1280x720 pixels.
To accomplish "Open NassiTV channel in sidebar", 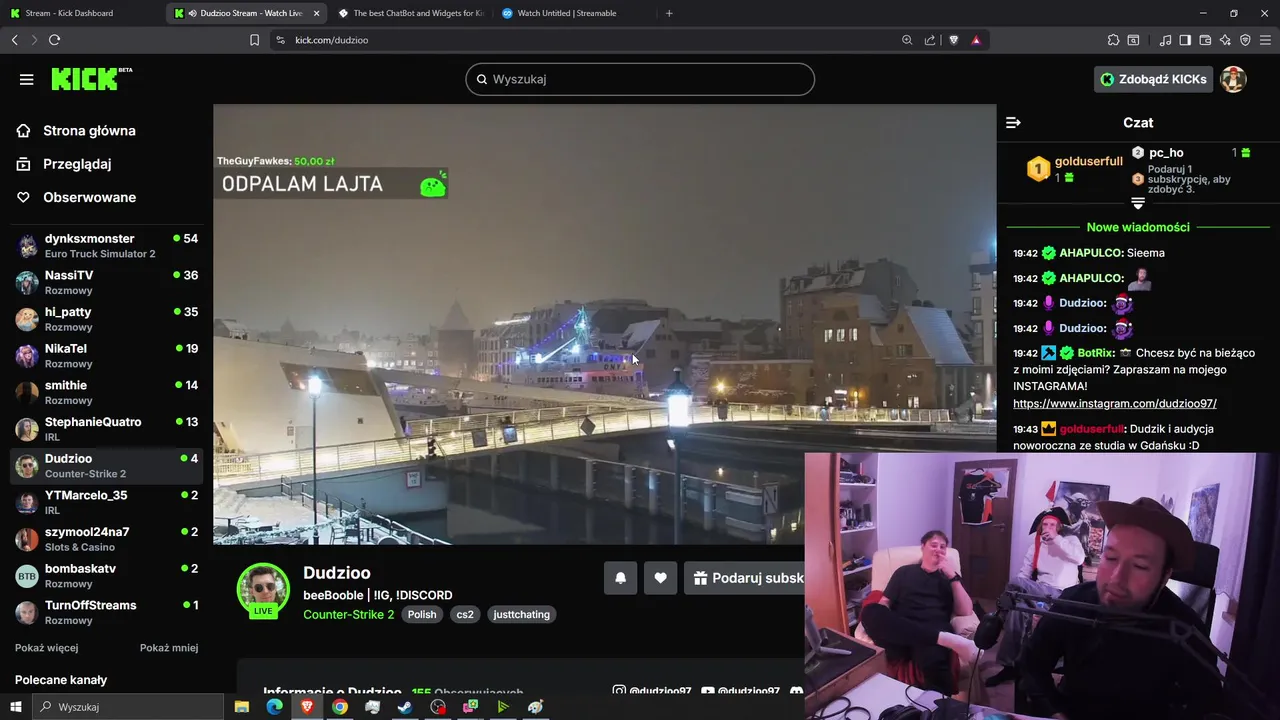I will (107, 282).
